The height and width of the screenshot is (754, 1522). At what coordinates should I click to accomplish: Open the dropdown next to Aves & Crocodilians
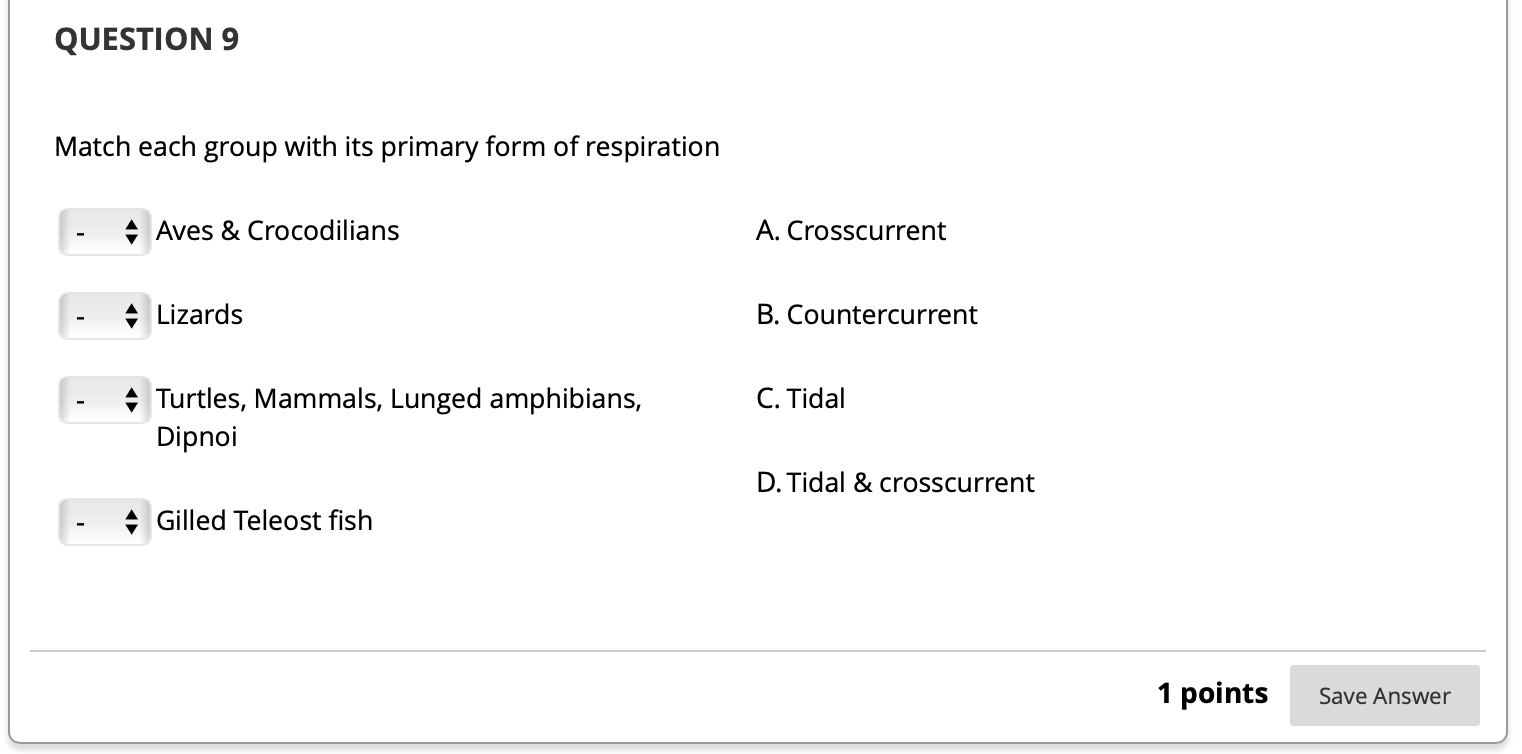[104, 231]
